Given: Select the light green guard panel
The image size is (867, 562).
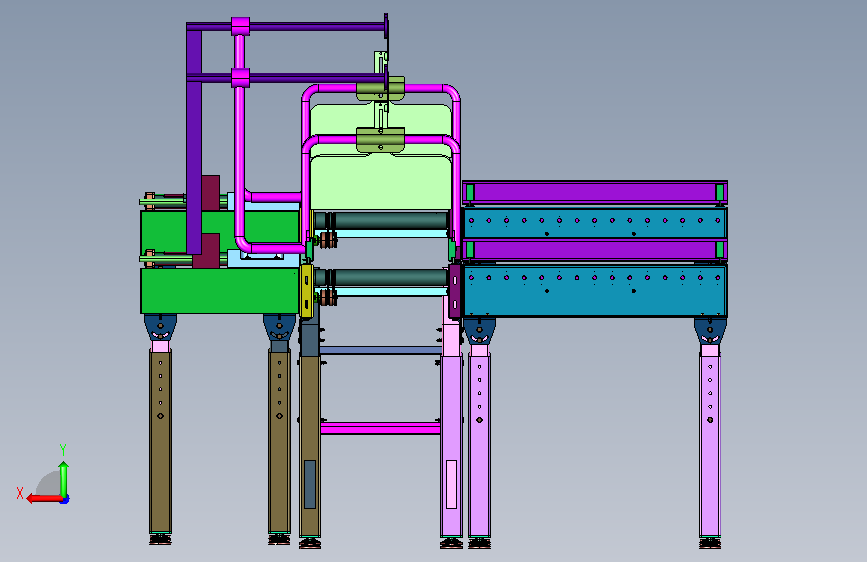Looking at the screenshot, I should point(381,183).
